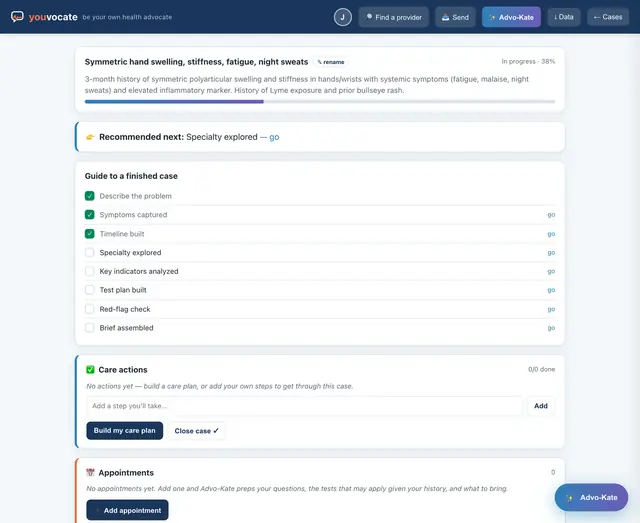
Task: Click the youvocate brand name text
Action: tap(53, 17)
